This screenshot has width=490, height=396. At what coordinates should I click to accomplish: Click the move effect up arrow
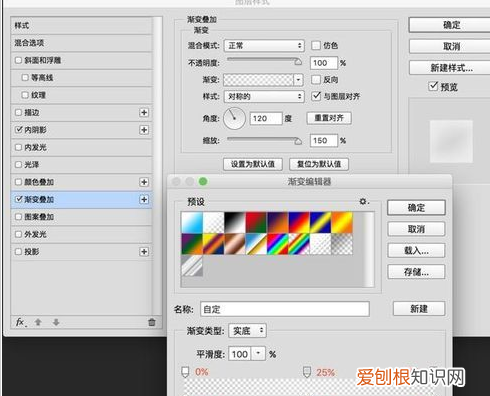pos(38,322)
